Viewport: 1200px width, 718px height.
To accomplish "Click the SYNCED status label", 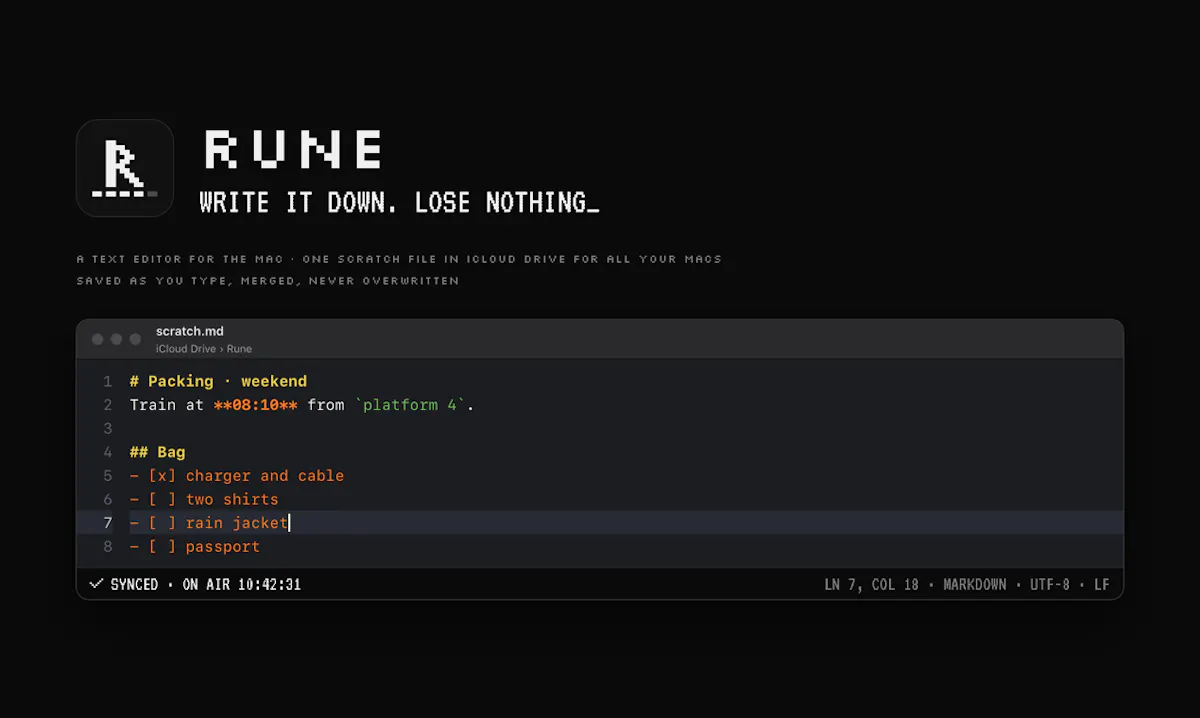I will click(x=134, y=584).
